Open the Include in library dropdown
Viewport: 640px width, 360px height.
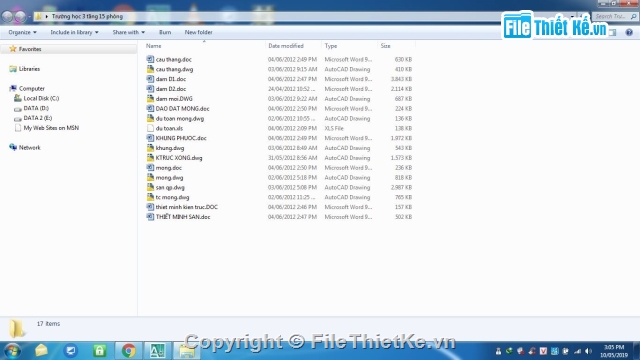[x=74, y=32]
